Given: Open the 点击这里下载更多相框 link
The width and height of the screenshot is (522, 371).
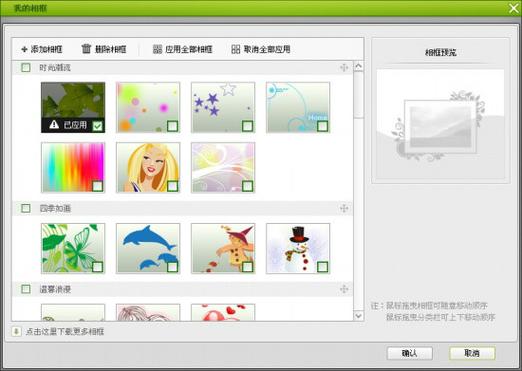Looking at the screenshot, I should [65, 332].
